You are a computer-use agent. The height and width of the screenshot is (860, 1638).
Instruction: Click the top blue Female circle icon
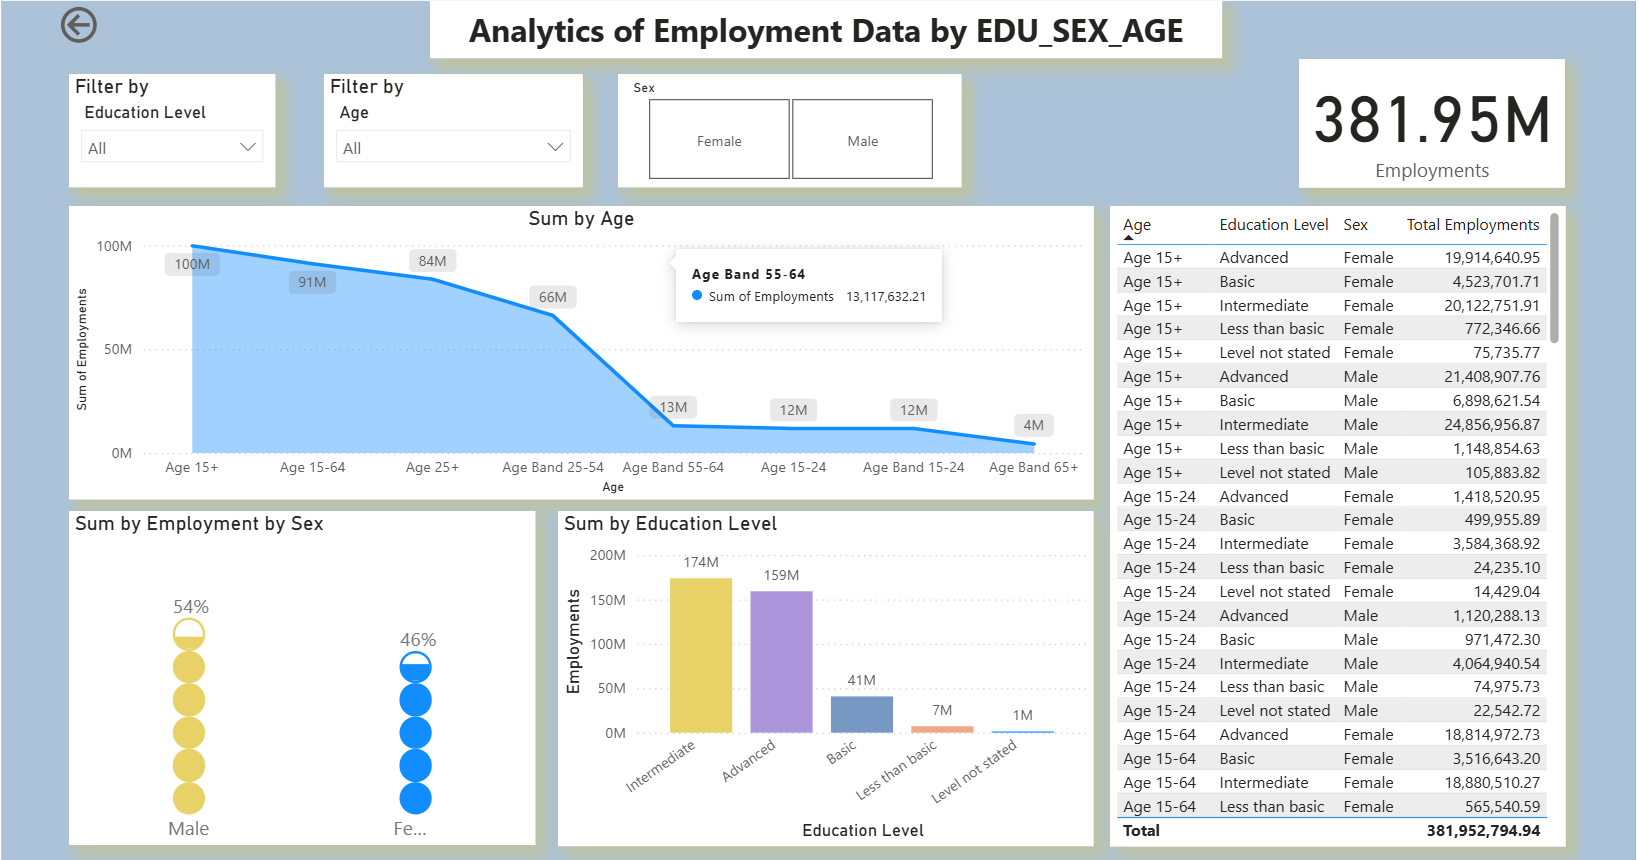[x=415, y=667]
